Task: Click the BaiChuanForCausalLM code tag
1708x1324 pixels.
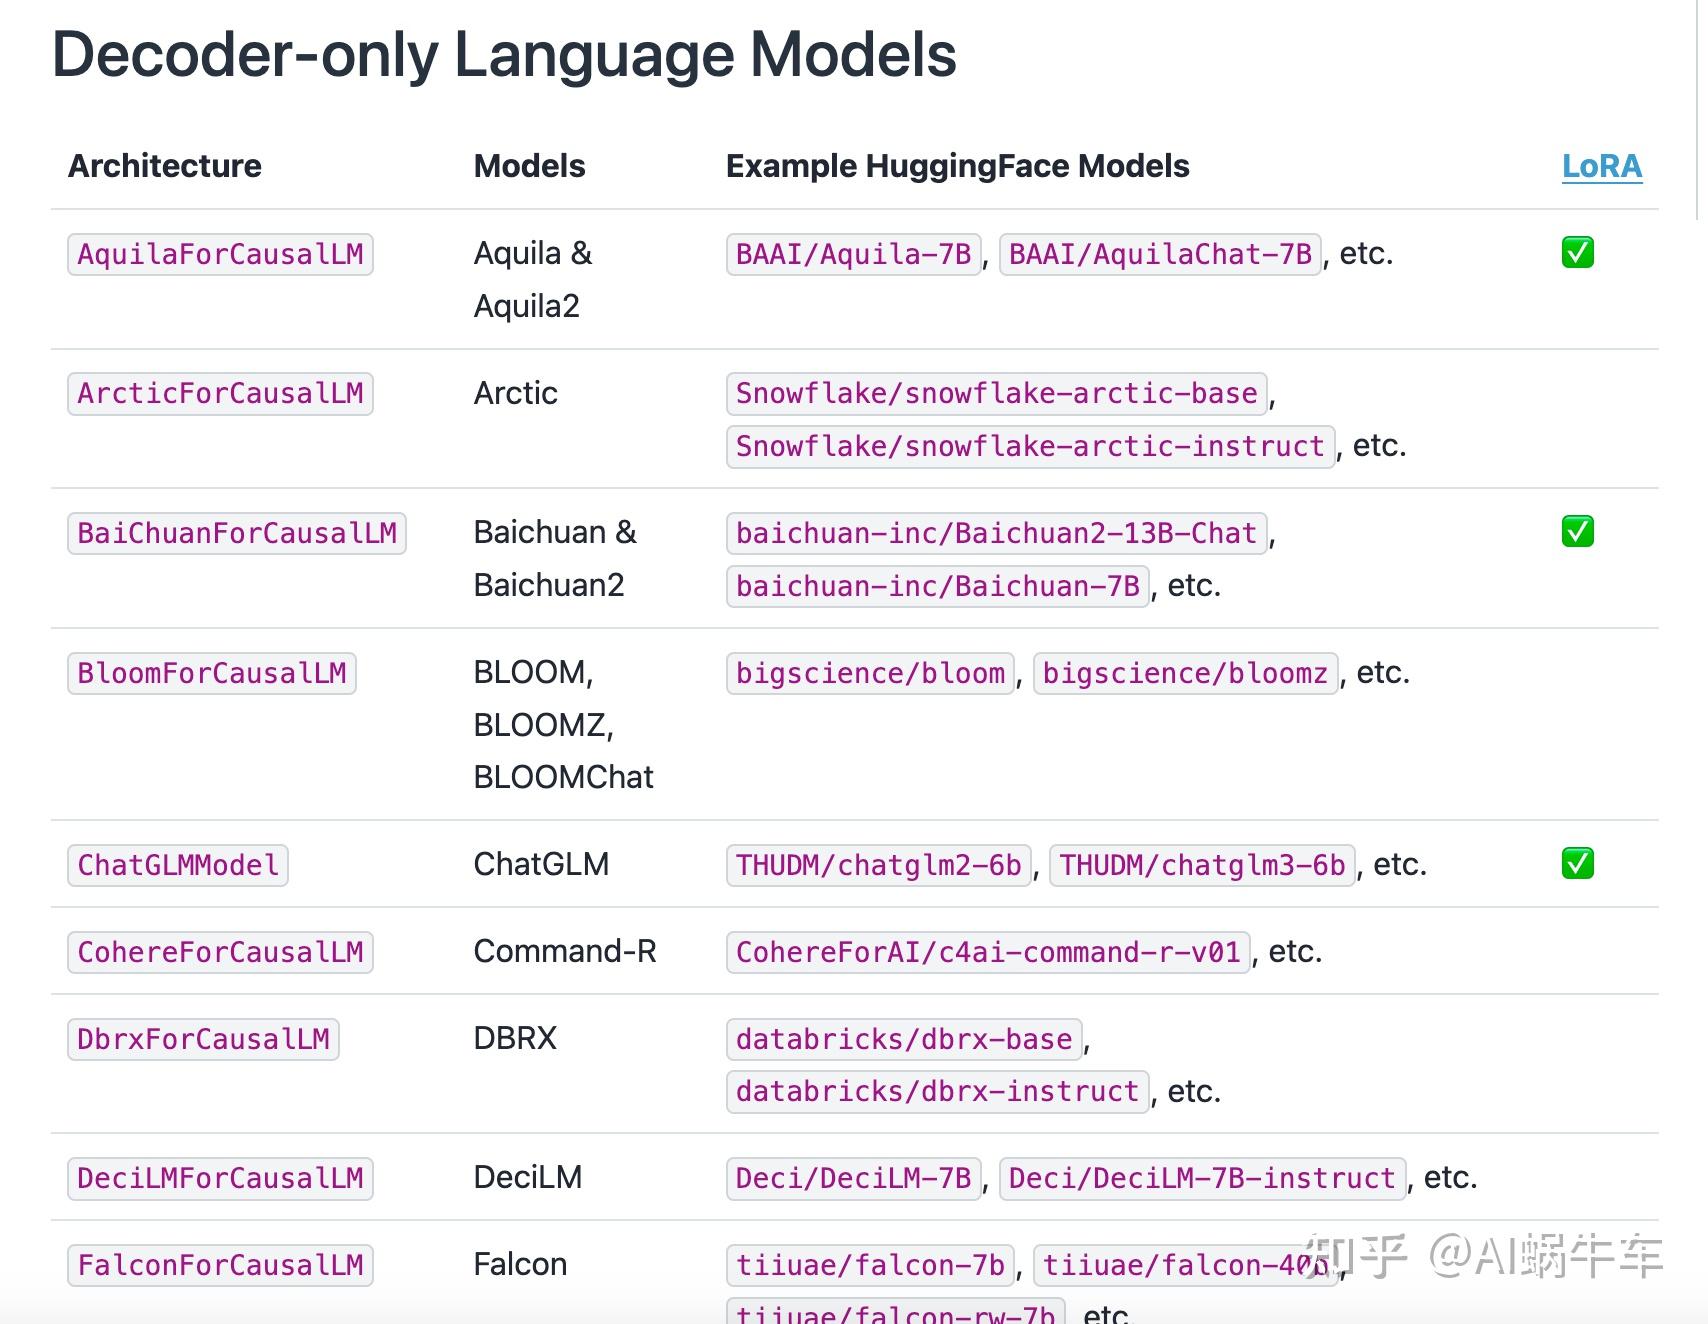Action: 237,533
